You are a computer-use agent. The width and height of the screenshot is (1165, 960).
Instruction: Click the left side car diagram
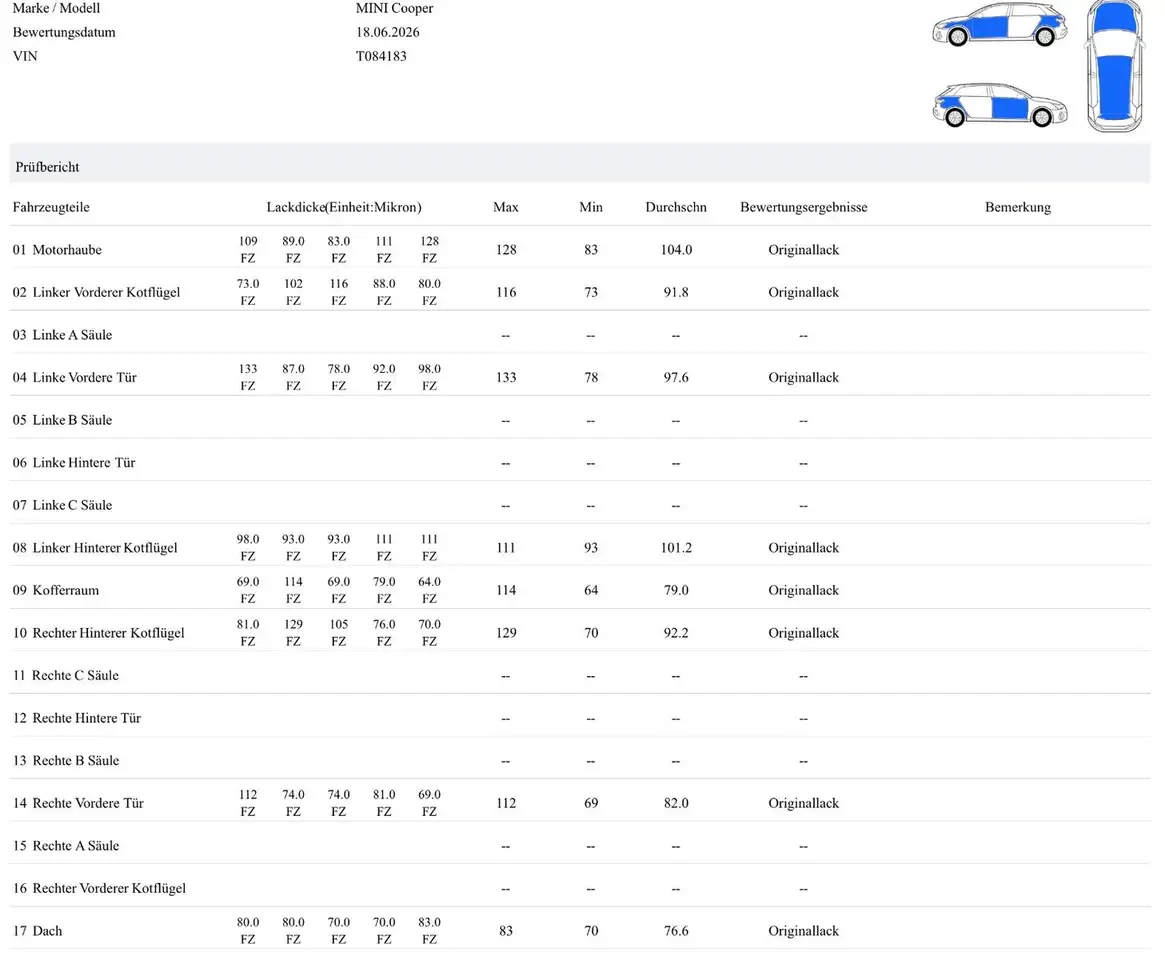999,25
